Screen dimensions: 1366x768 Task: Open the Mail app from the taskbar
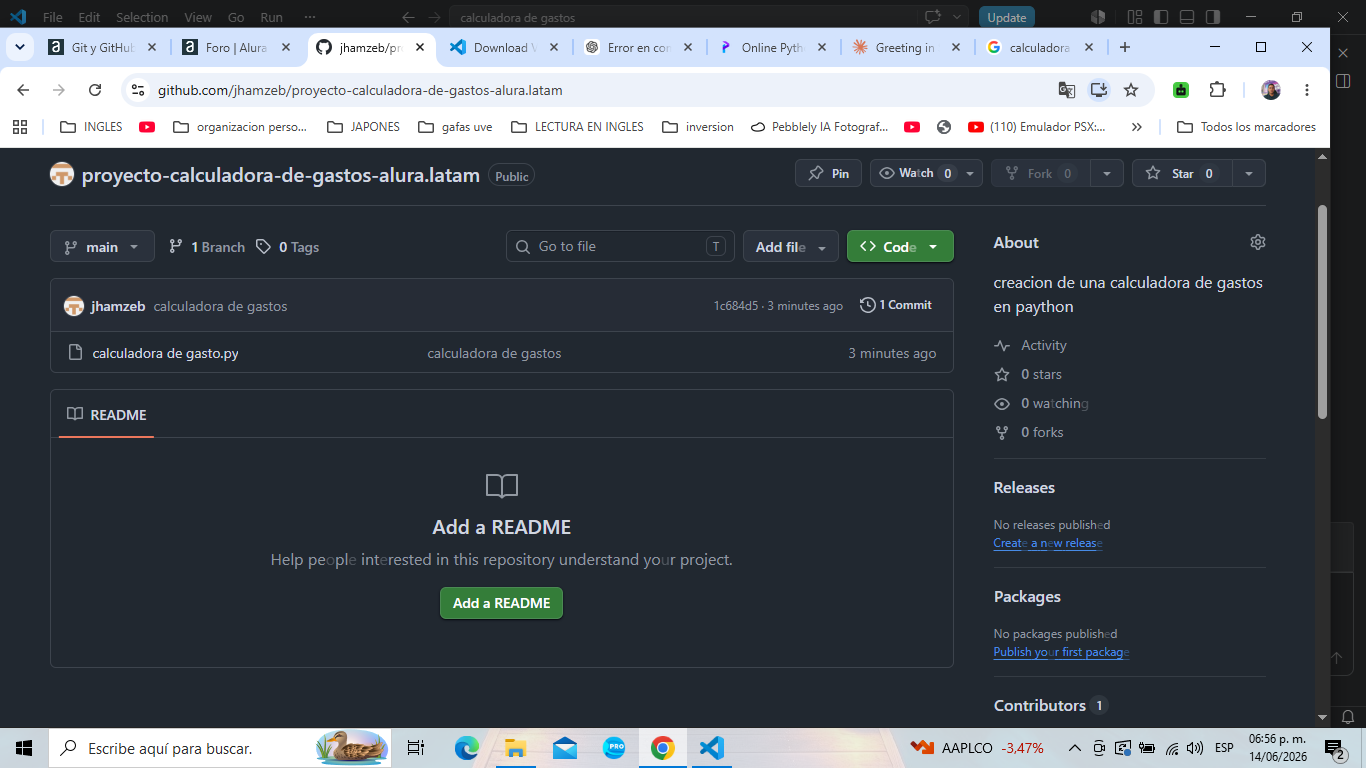coord(565,748)
